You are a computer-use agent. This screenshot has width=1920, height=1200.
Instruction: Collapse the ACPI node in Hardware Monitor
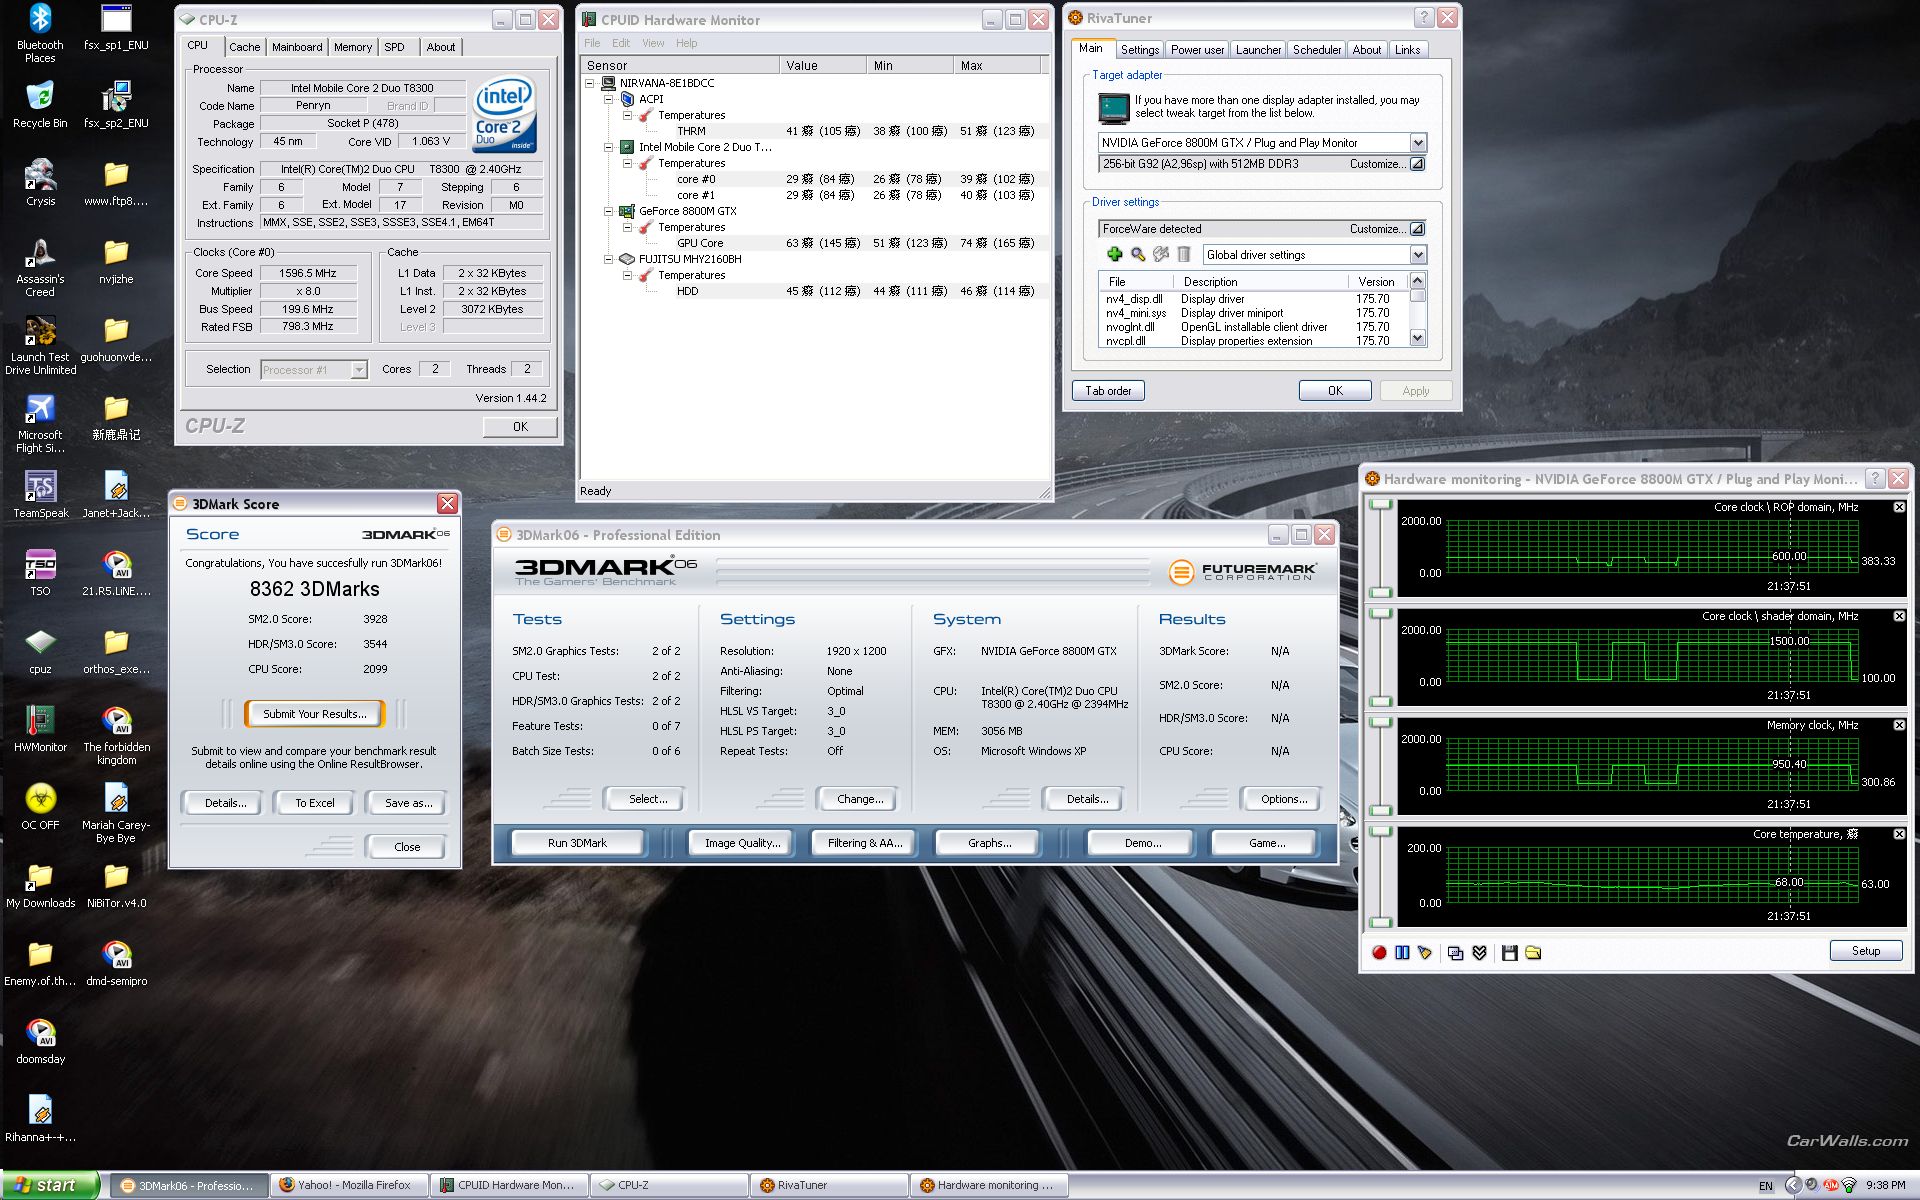pyautogui.click(x=608, y=99)
